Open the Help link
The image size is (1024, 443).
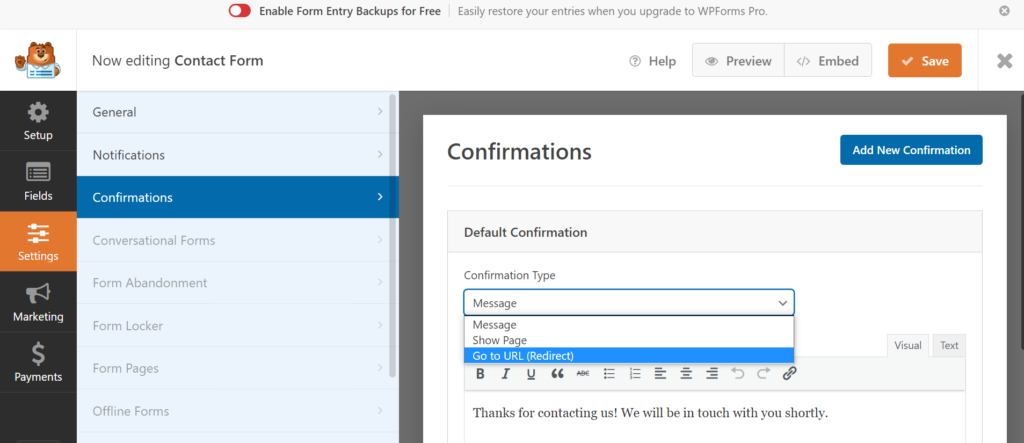652,61
